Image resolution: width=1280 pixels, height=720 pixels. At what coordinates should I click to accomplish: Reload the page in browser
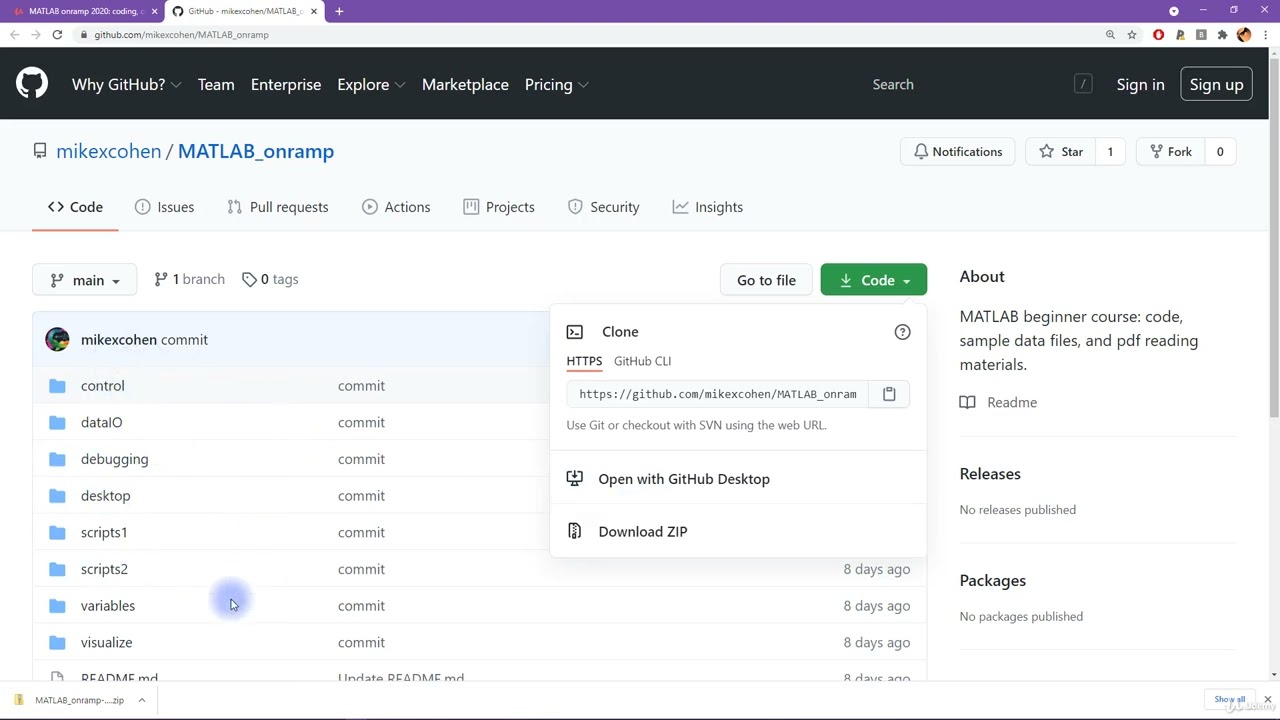[x=57, y=35]
